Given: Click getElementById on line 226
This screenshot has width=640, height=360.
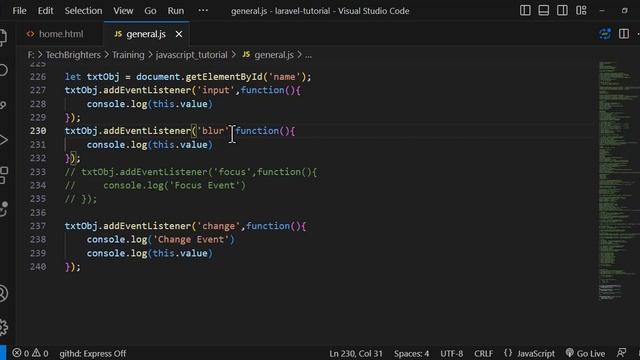Looking at the screenshot, I should [224, 77].
